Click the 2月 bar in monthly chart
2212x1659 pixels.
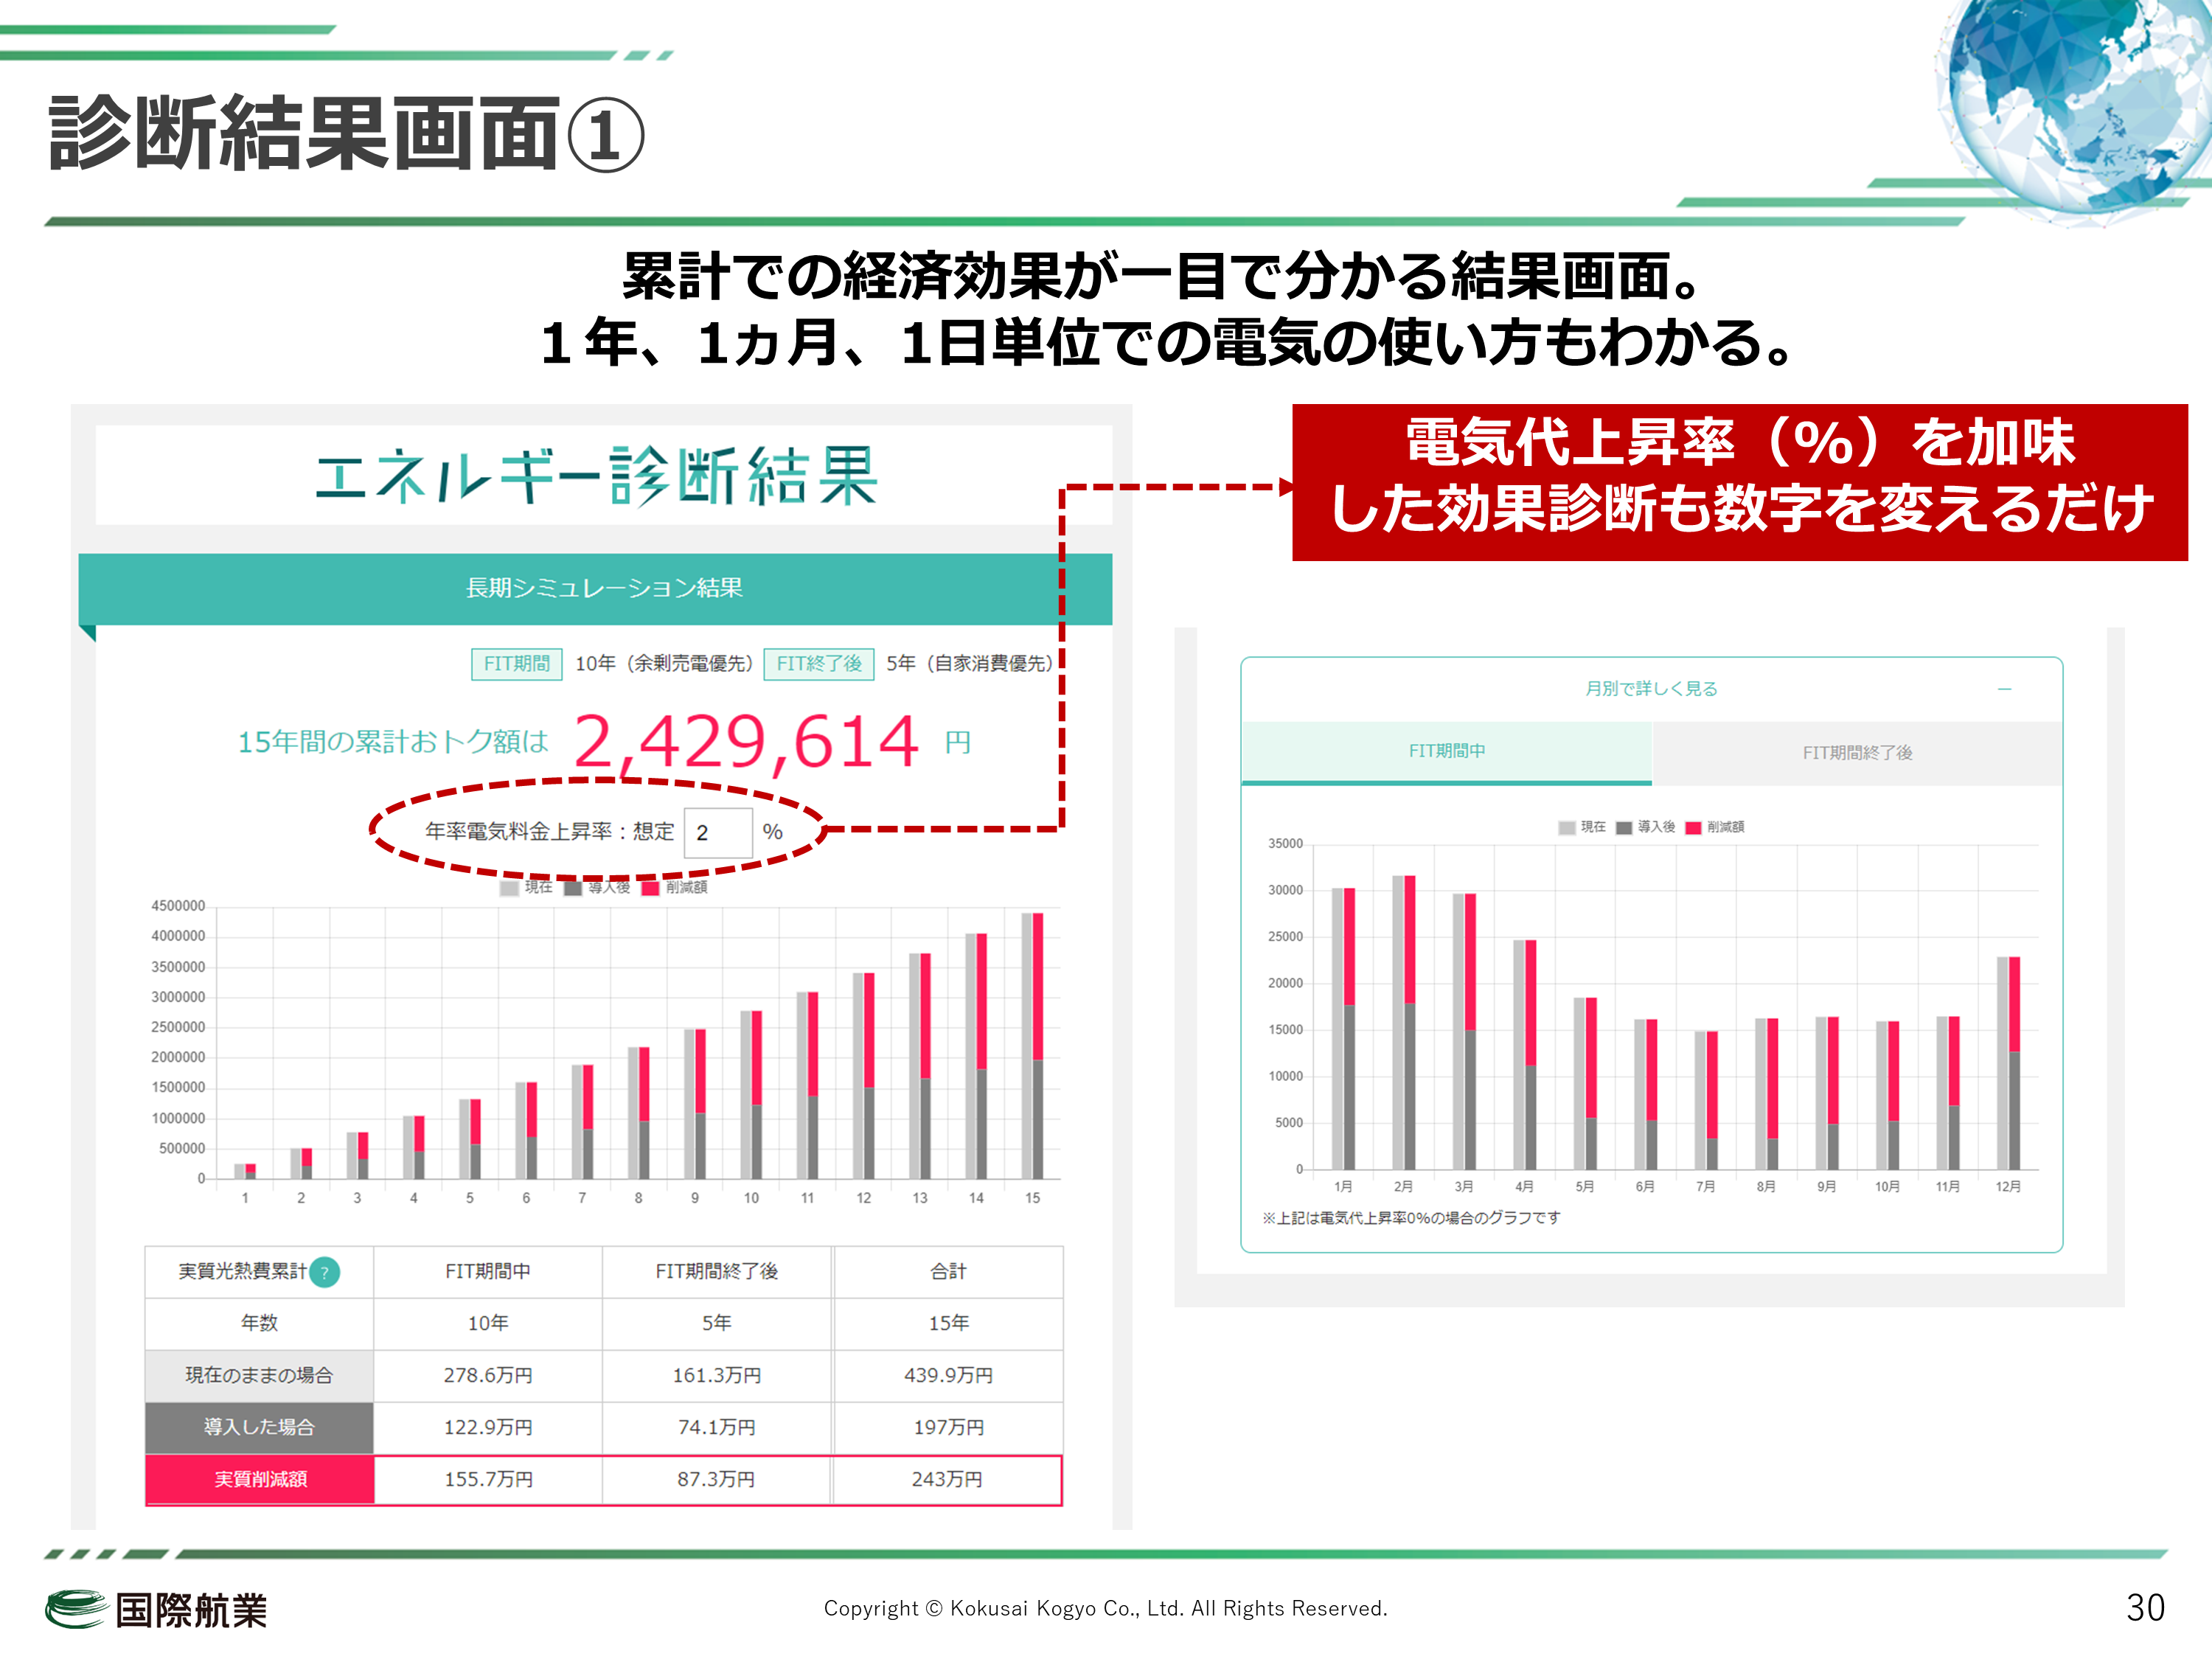[1403, 1023]
